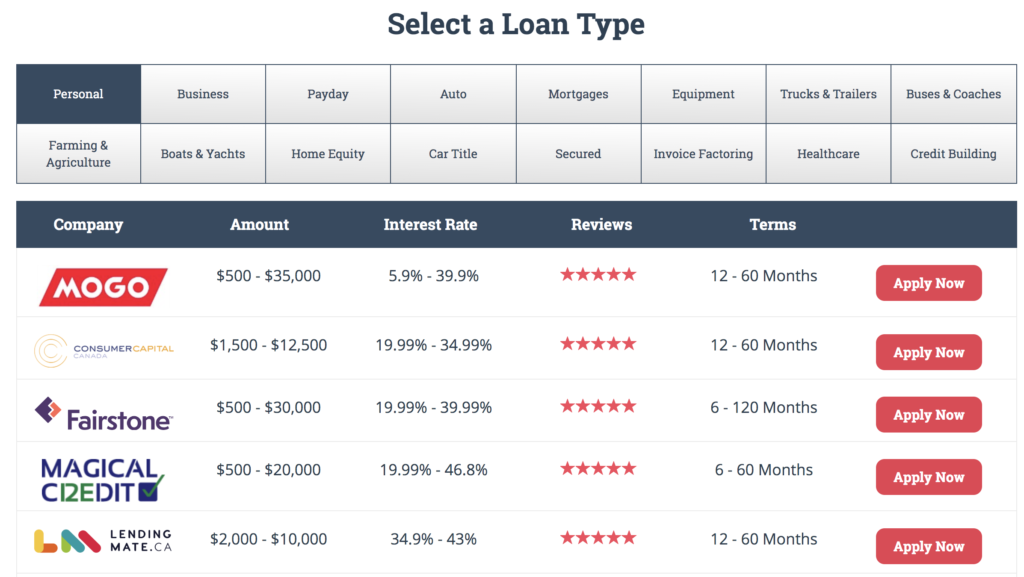This screenshot has width=1024, height=577.
Task: Click Consumer Capital's star rating
Action: 598,344
